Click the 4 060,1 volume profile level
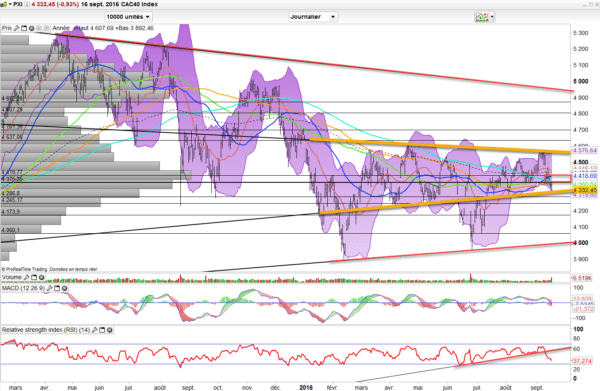The height and width of the screenshot is (391, 600). tap(10, 230)
